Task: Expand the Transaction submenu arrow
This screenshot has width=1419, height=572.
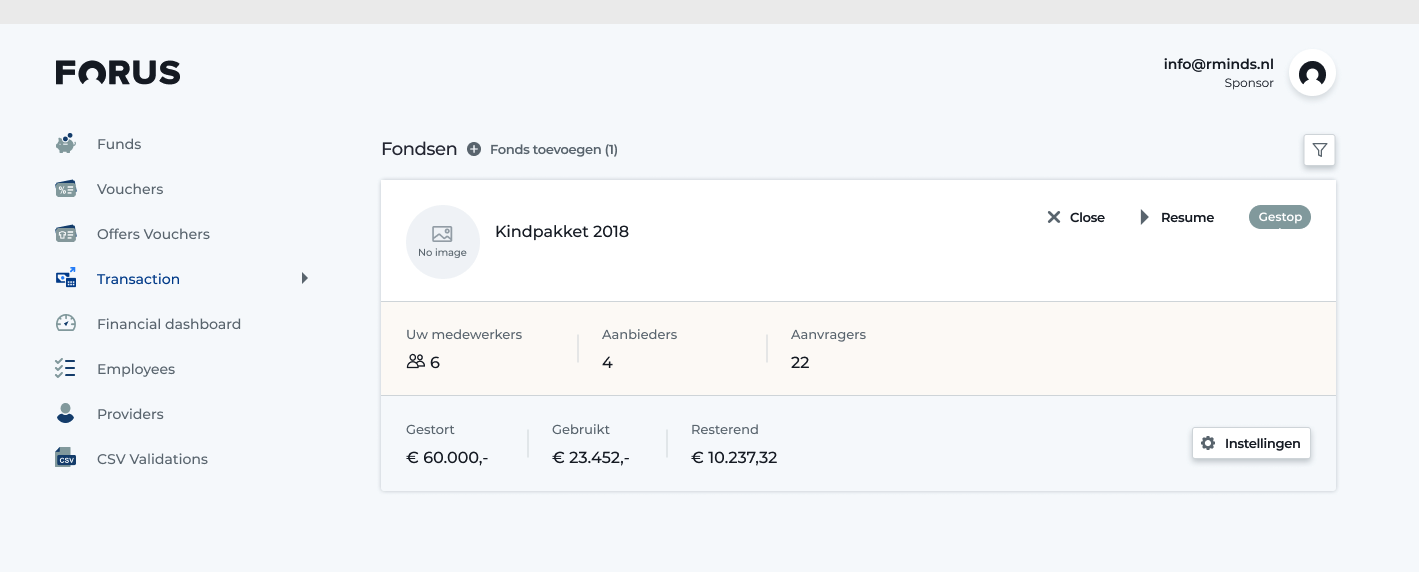Action: (305, 278)
